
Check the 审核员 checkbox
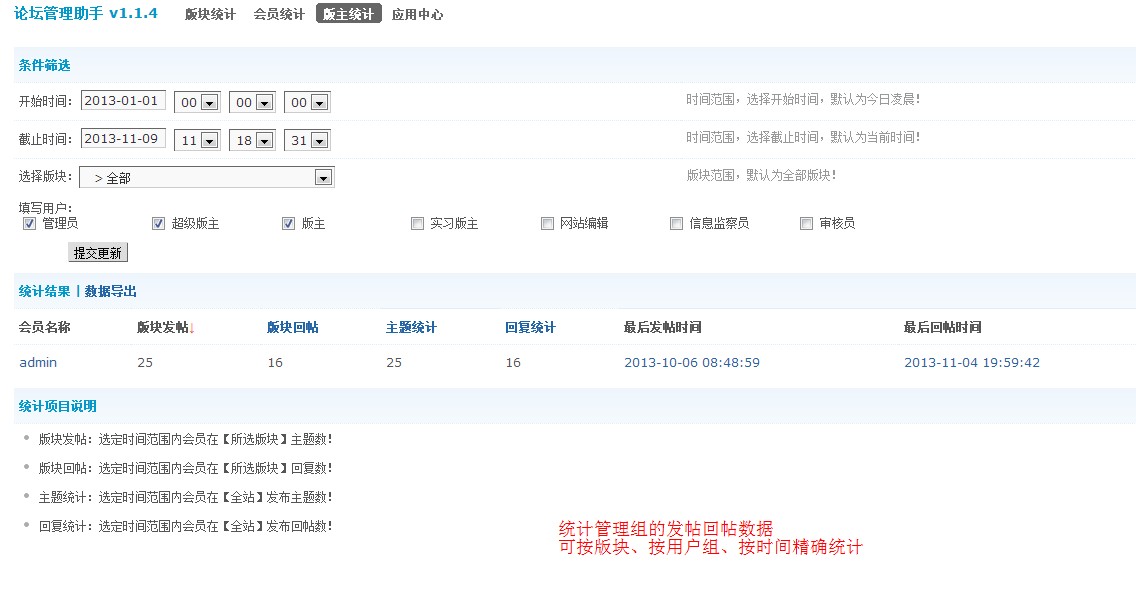pos(806,223)
